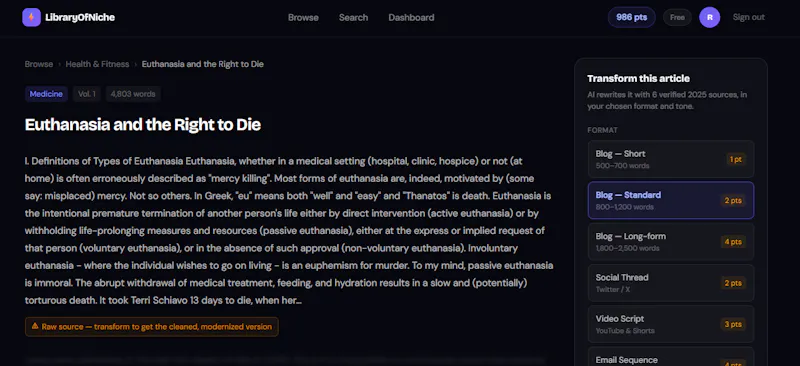Click the 1 pt cost badge

(735, 159)
